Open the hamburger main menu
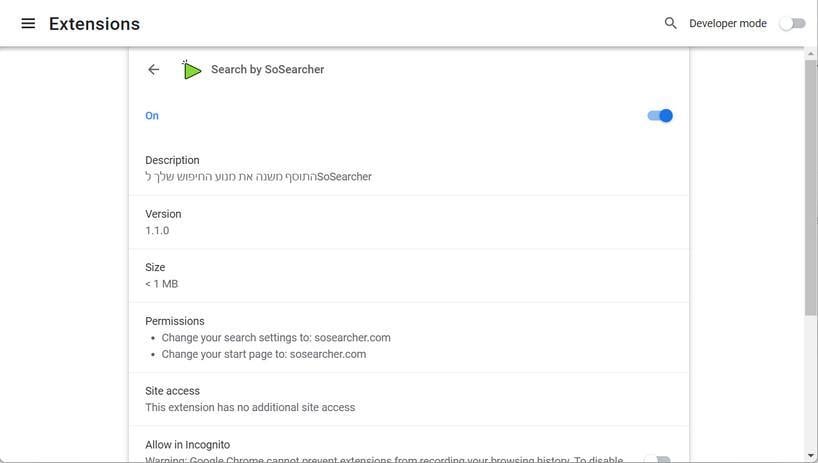The width and height of the screenshot is (818, 463). (28, 23)
